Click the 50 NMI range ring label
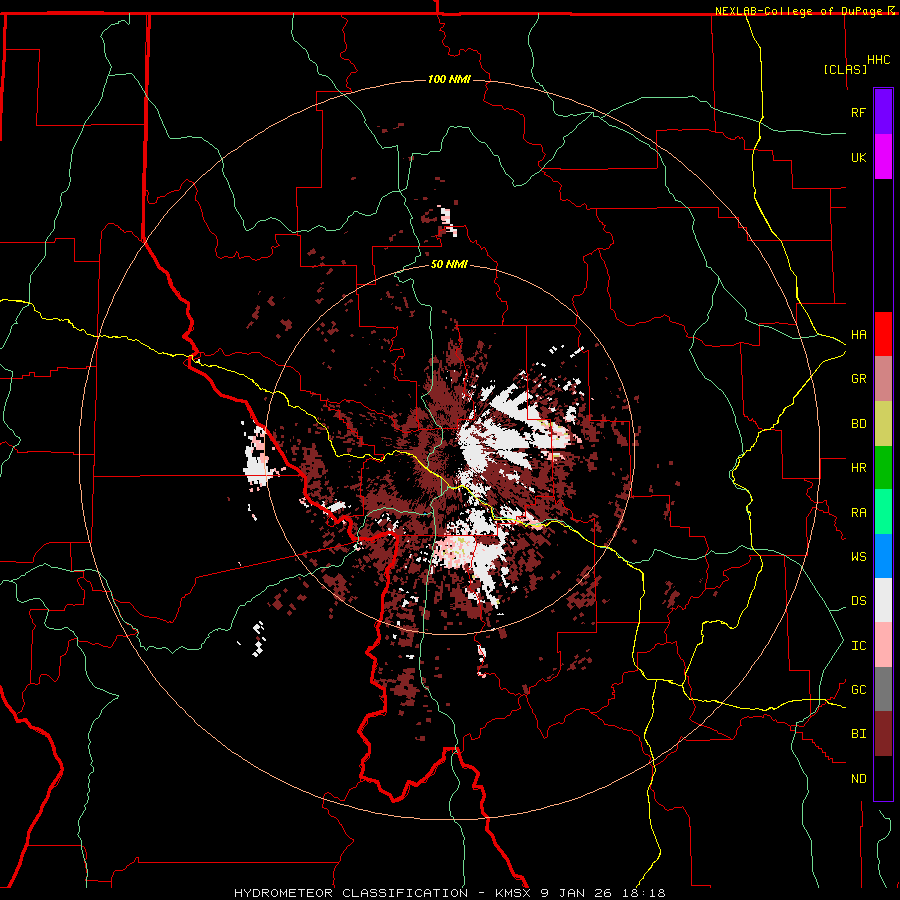900x900 pixels. coord(449,265)
